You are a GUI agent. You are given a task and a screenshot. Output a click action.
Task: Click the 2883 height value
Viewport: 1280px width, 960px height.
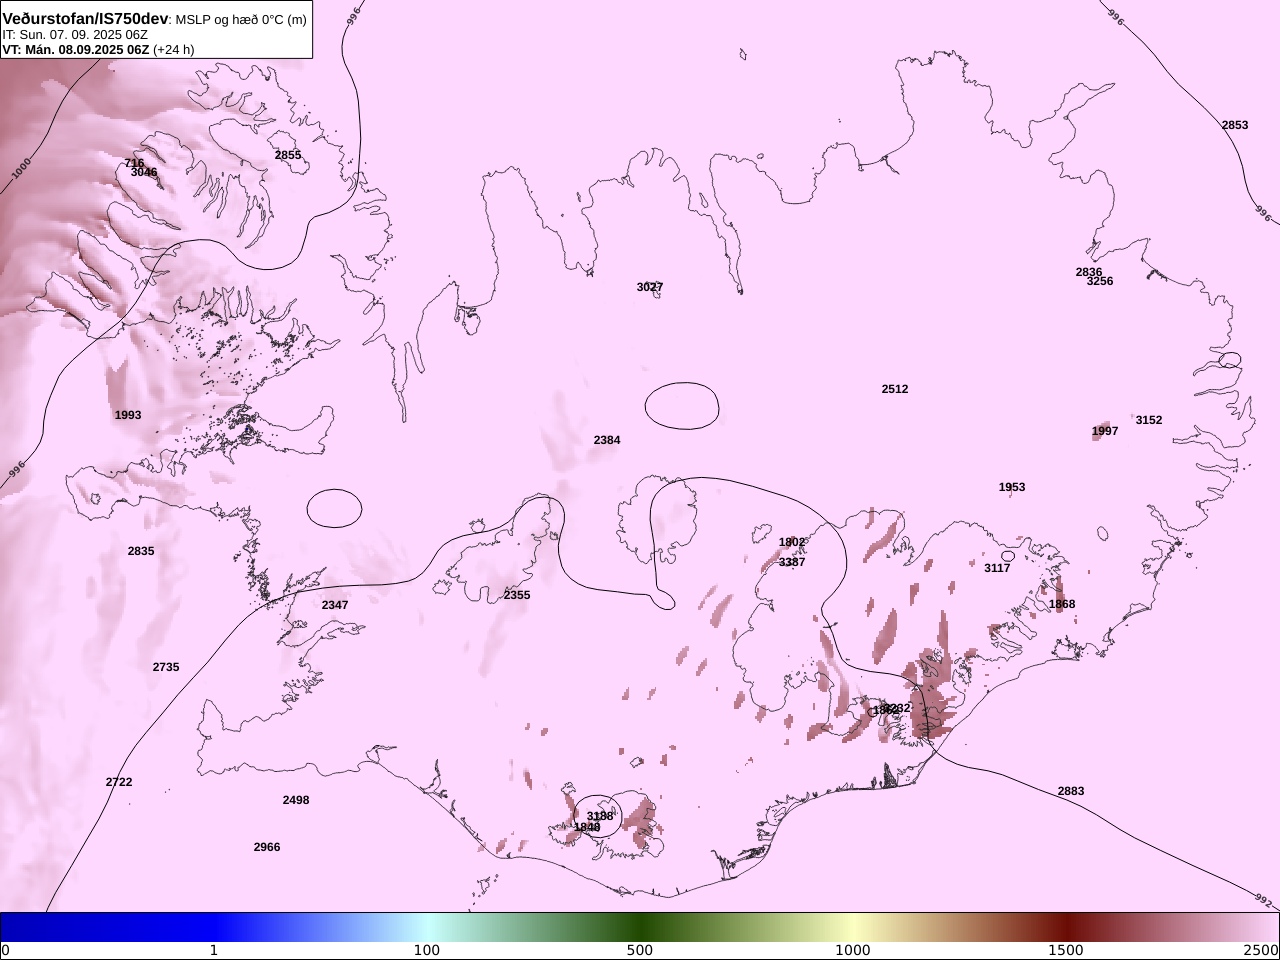point(1071,791)
